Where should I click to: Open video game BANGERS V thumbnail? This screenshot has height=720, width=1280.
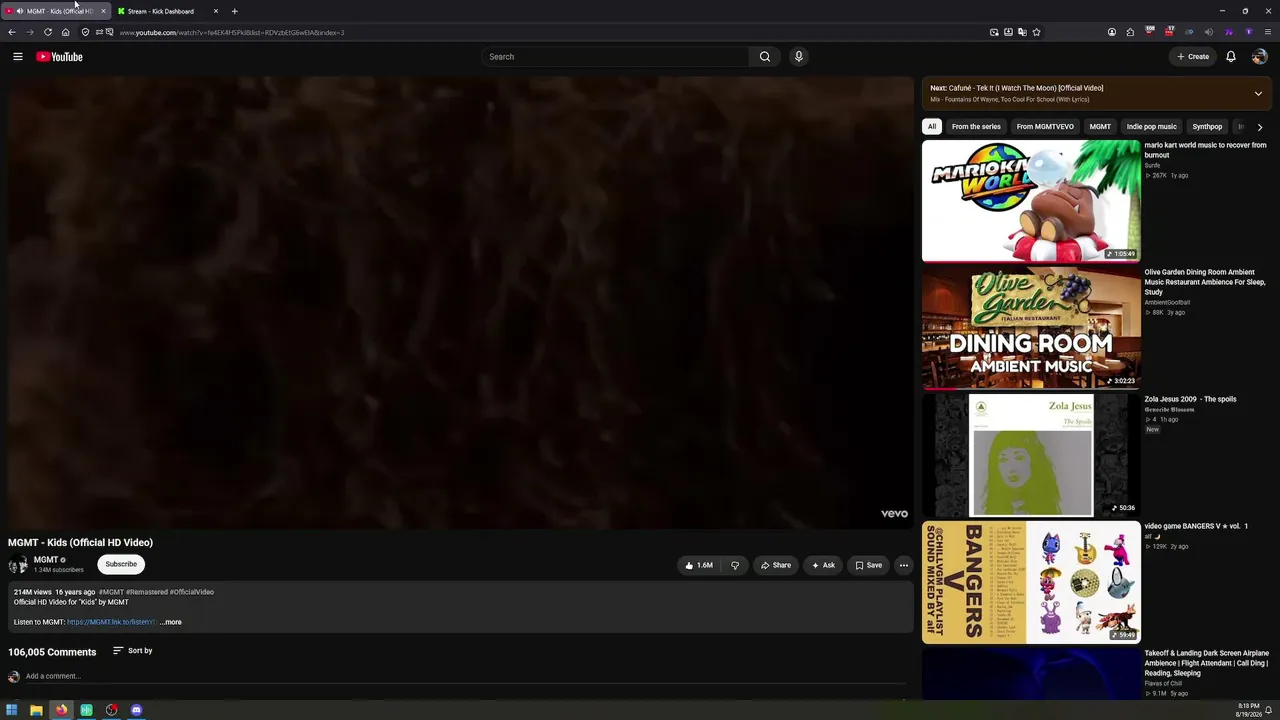tap(1031, 581)
